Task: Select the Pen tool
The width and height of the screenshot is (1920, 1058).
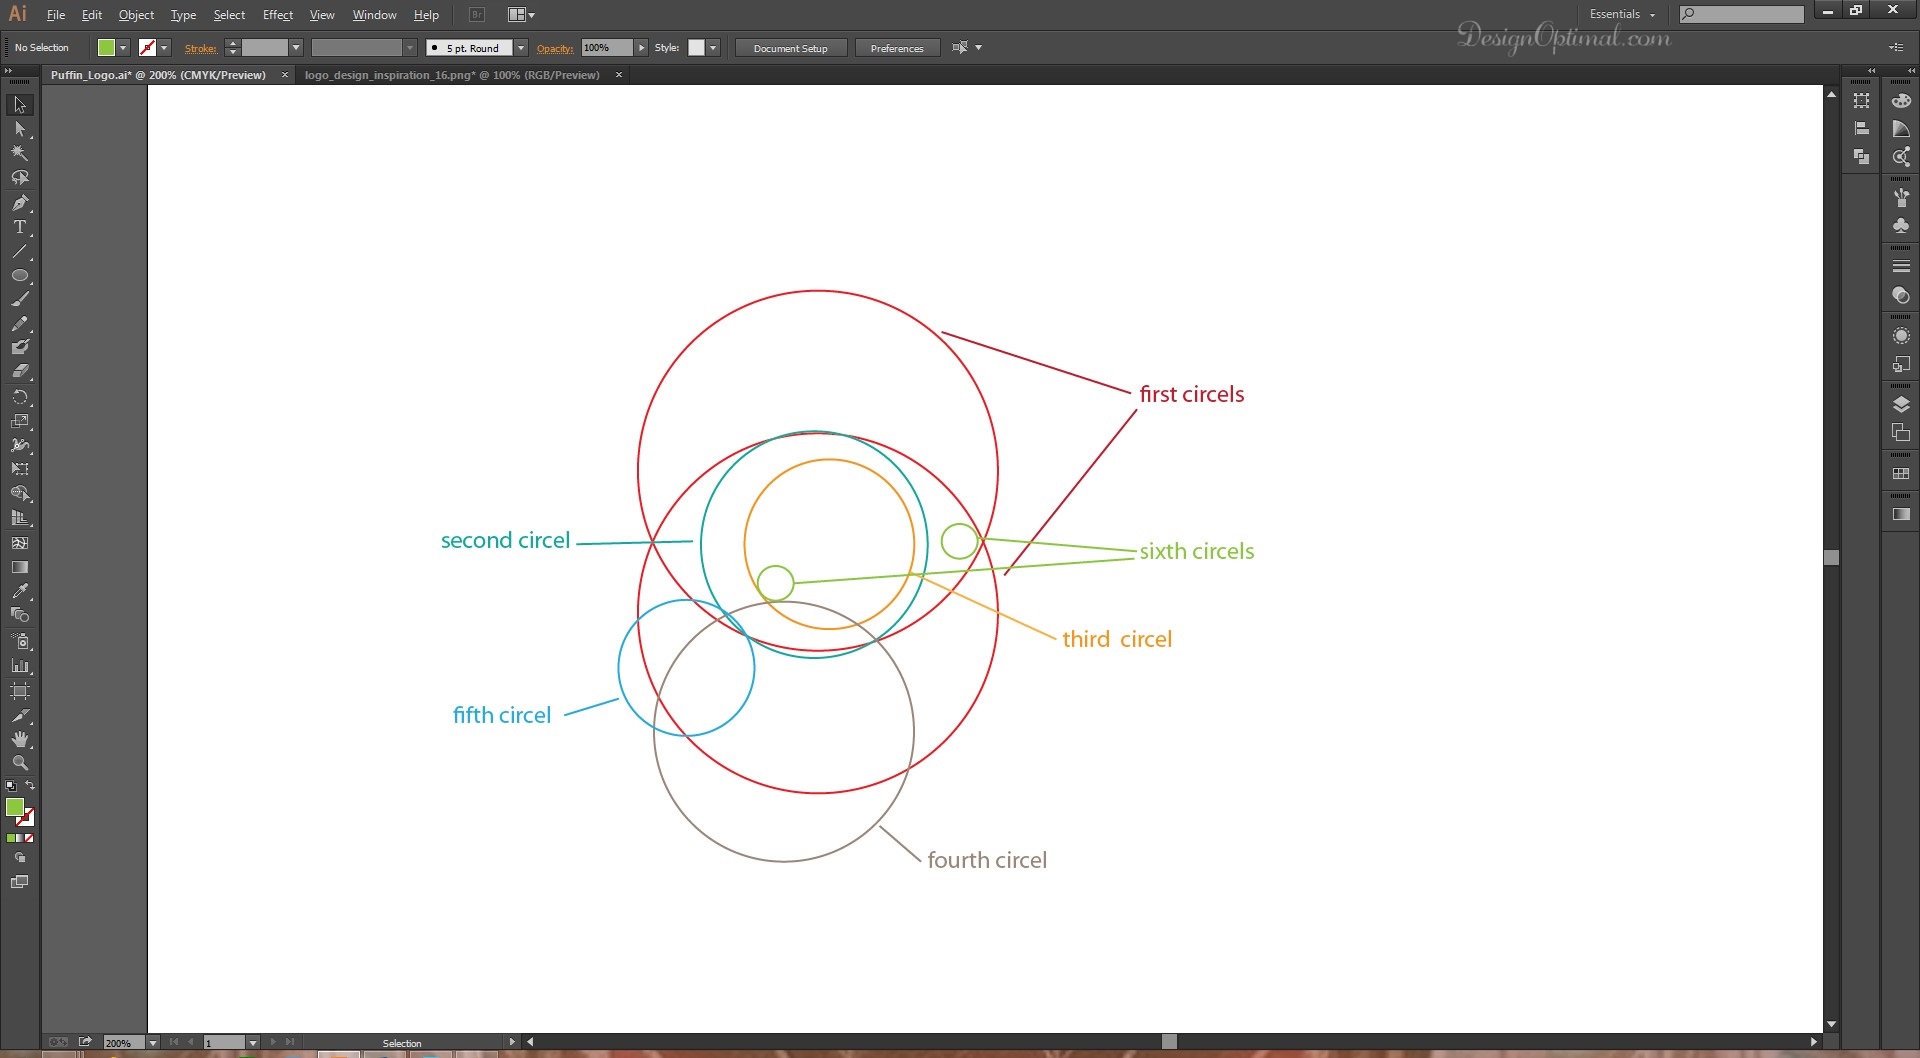Action: 19,203
